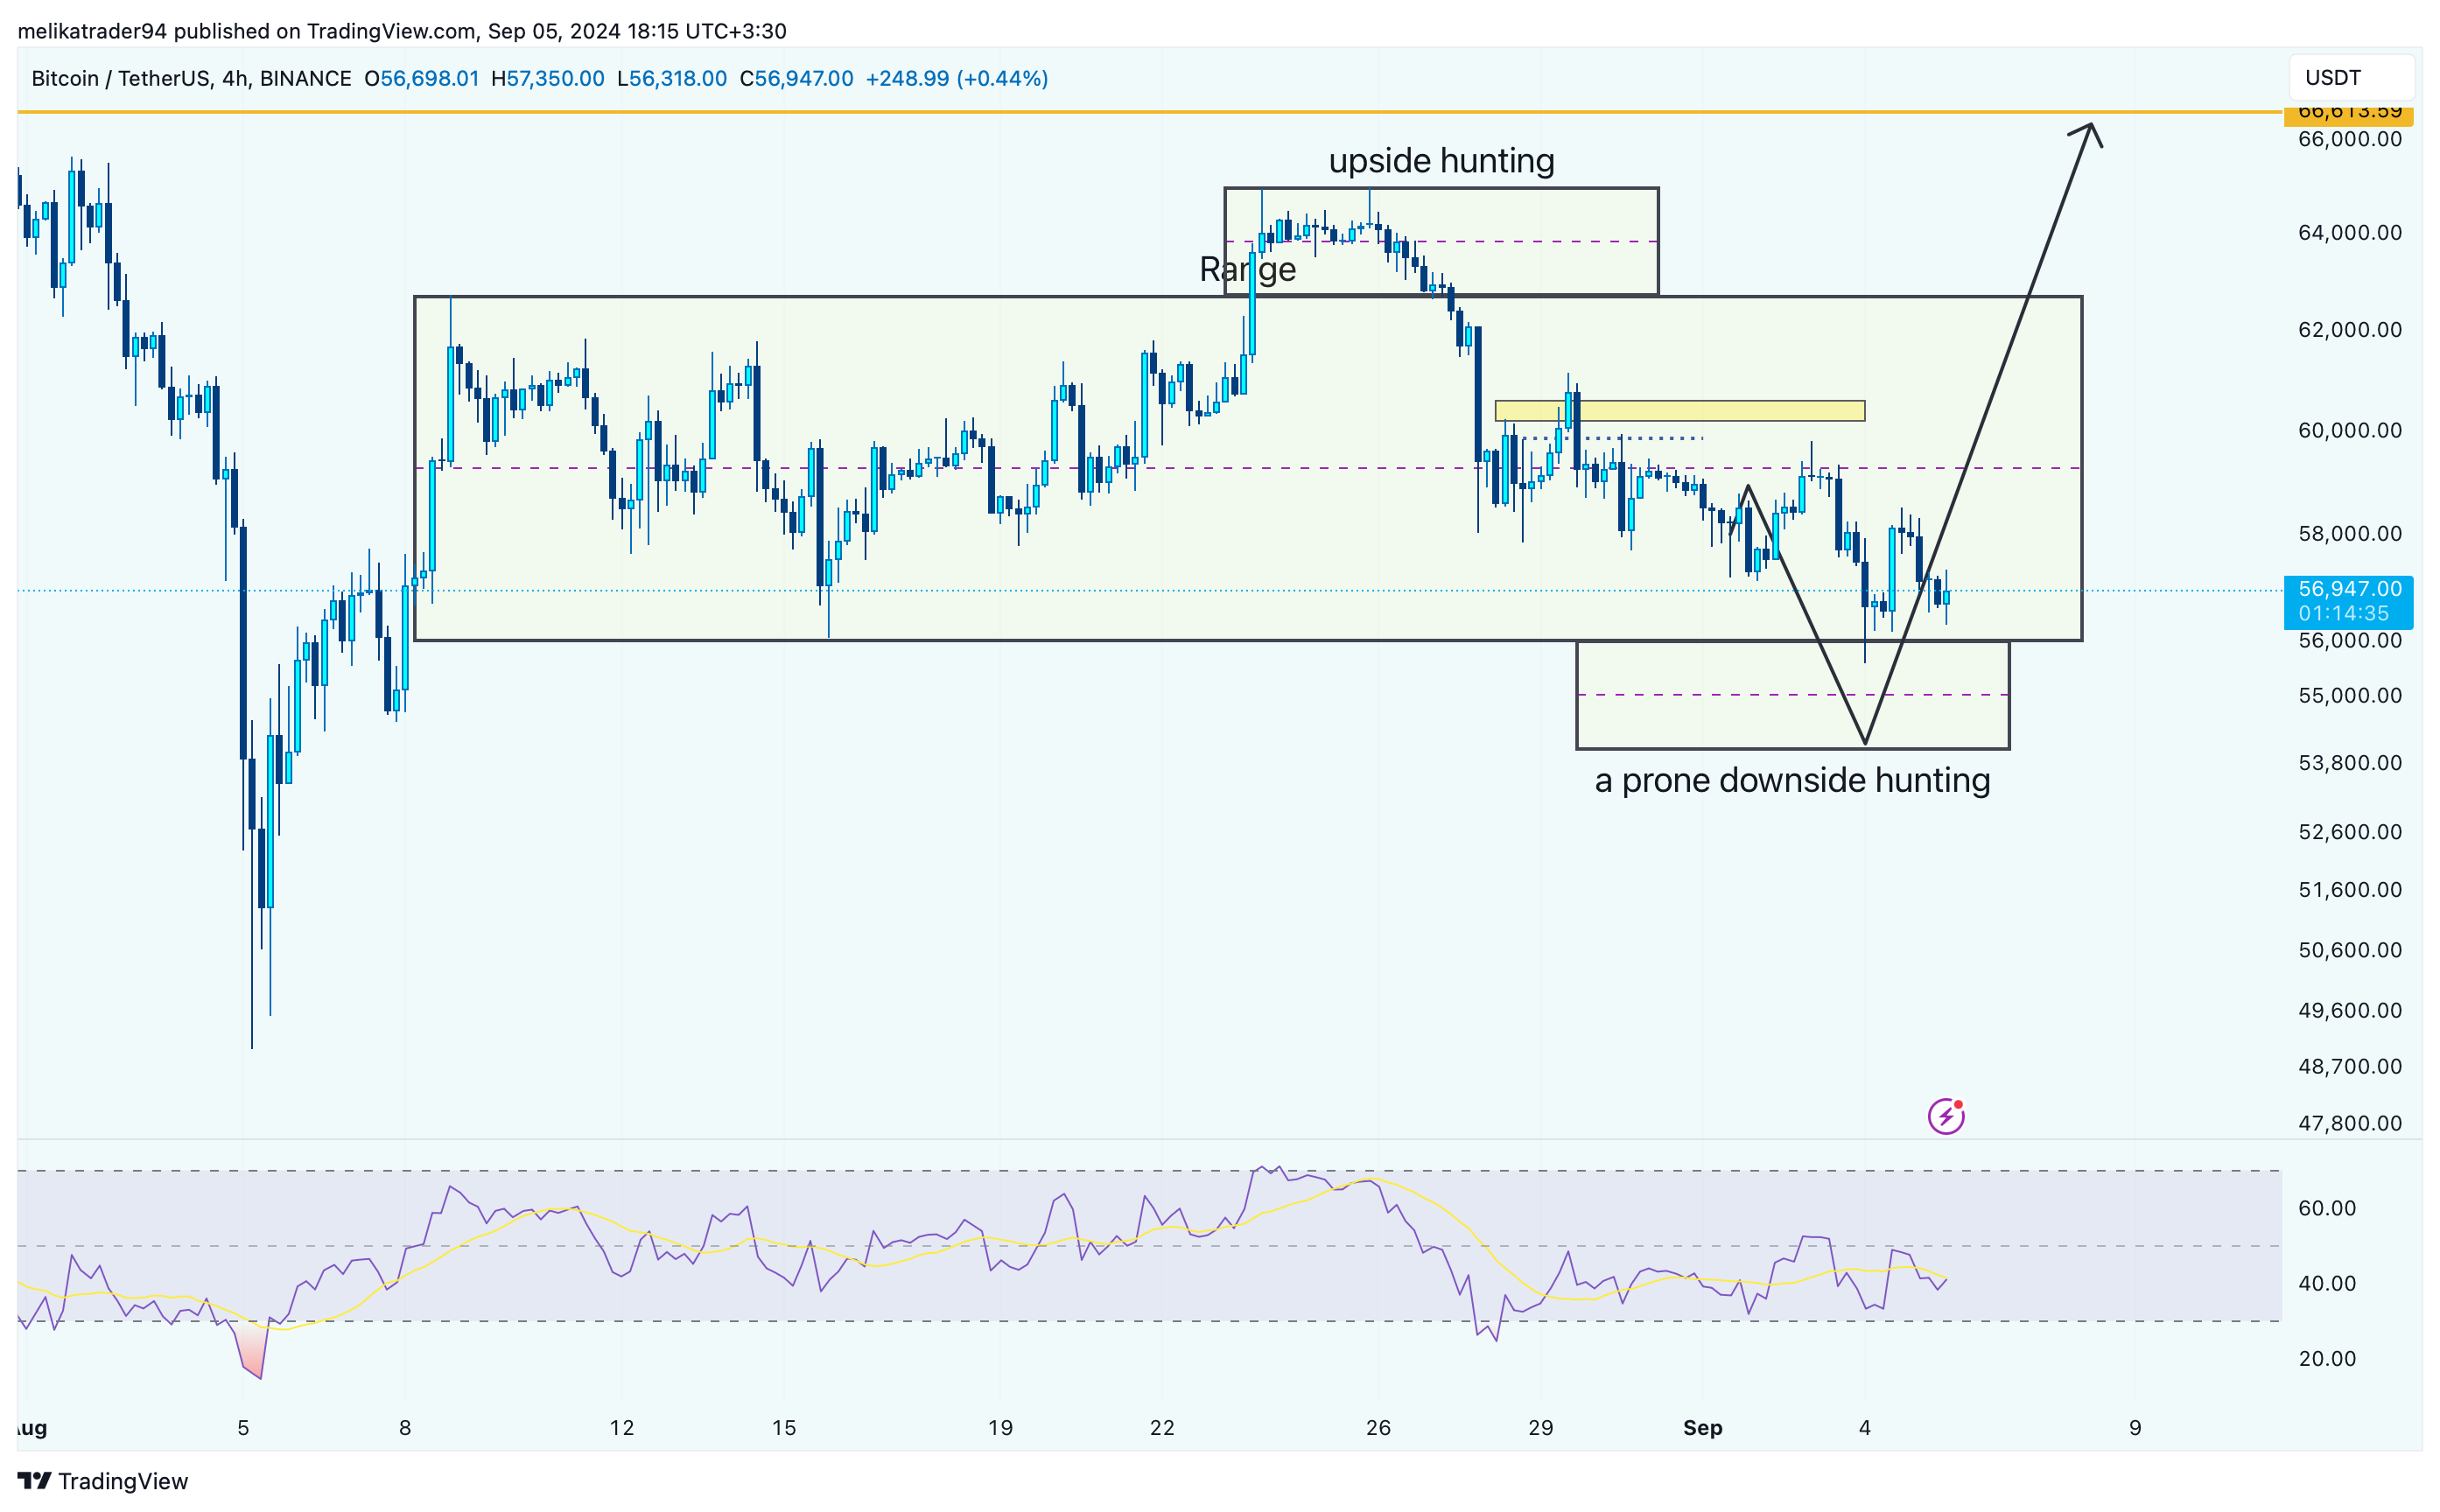Click the 58,000.00 price axis label
Image resolution: width=2440 pixels, height=1512 pixels.
tap(2349, 533)
